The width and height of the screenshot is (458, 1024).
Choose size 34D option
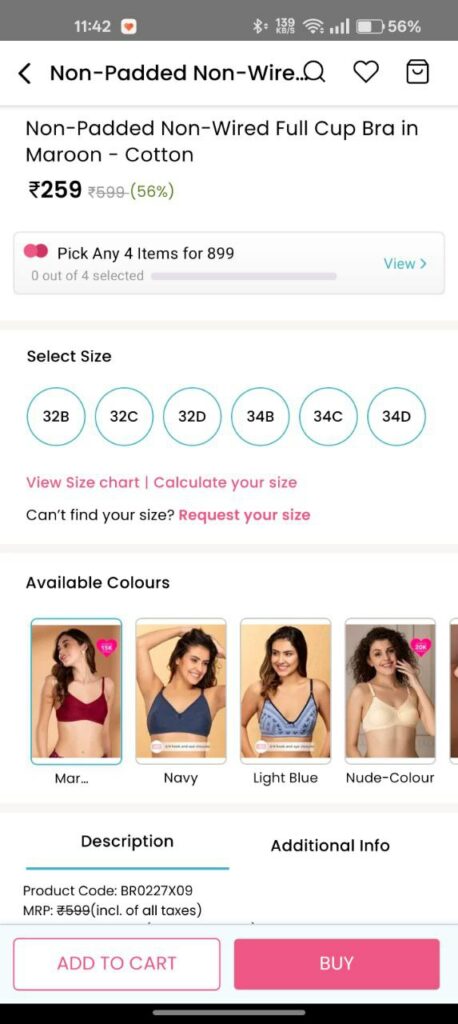[396, 417]
